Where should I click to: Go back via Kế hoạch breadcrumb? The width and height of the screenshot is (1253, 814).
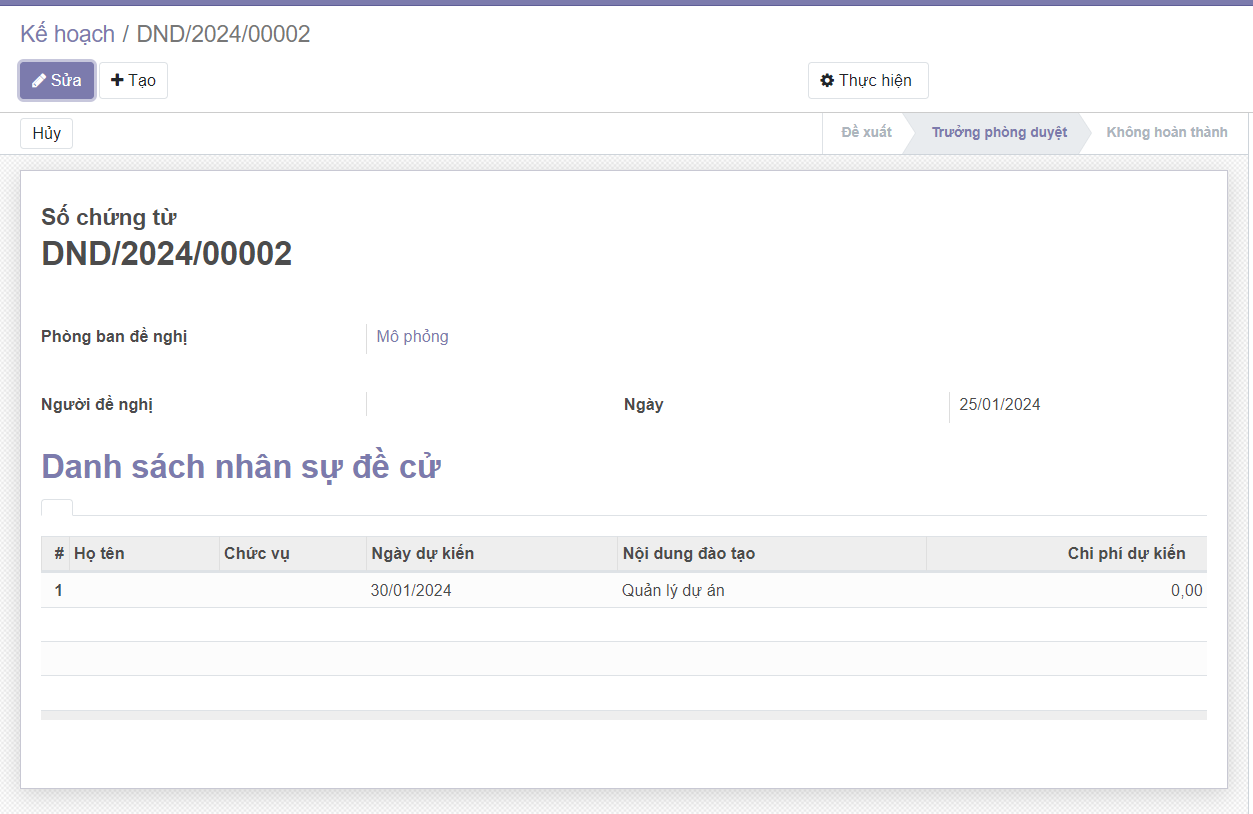coord(67,34)
